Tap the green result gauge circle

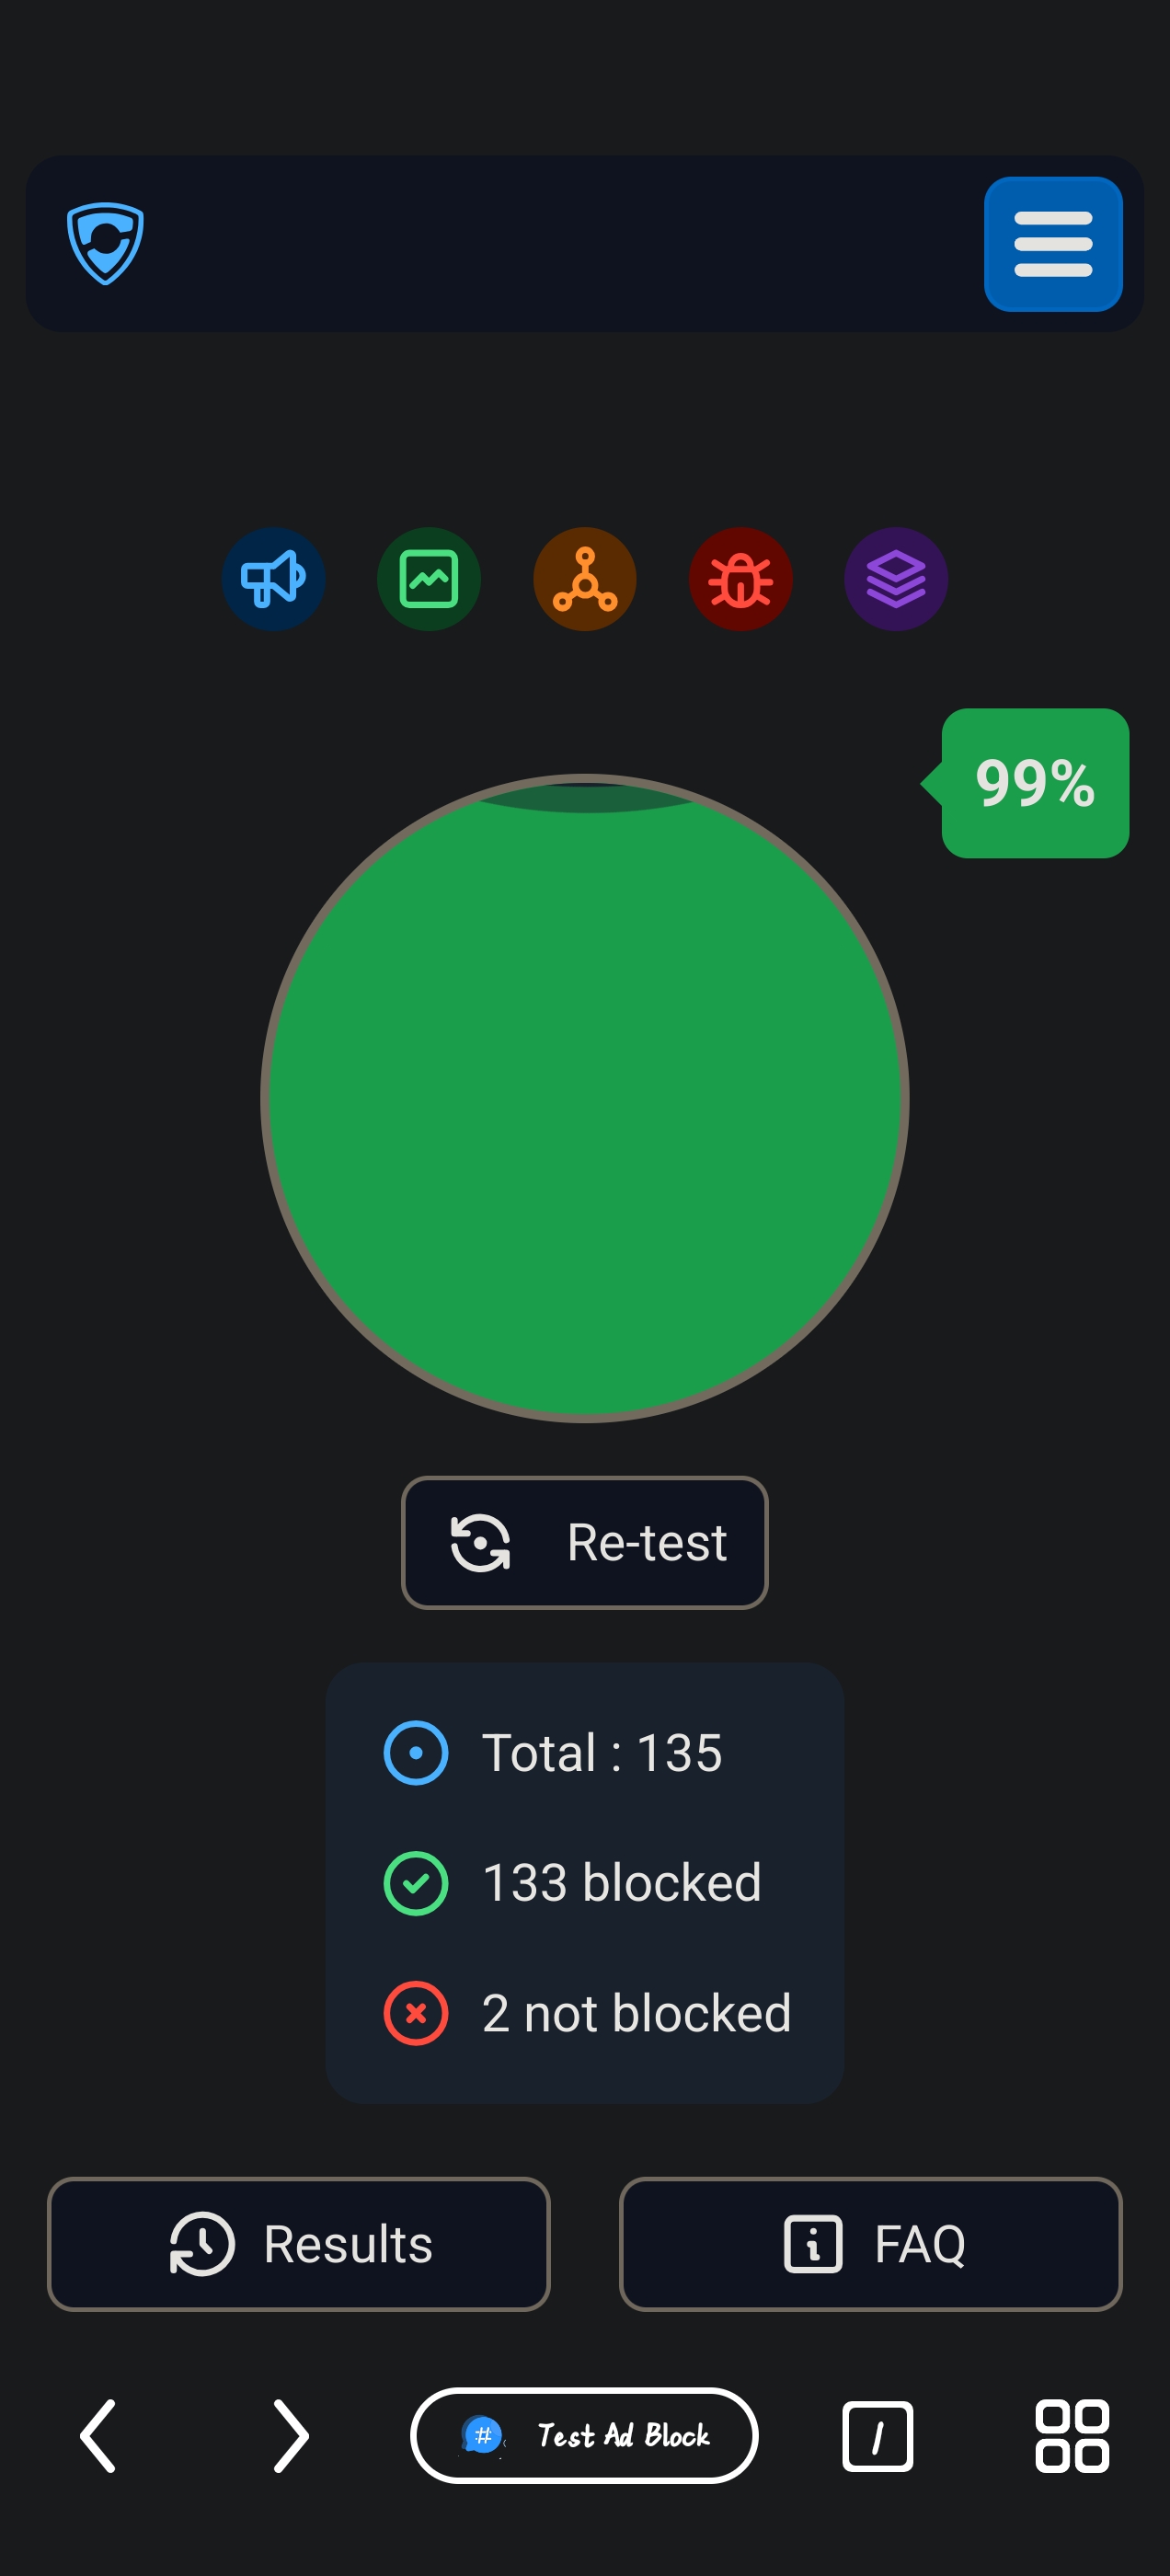click(x=585, y=1097)
